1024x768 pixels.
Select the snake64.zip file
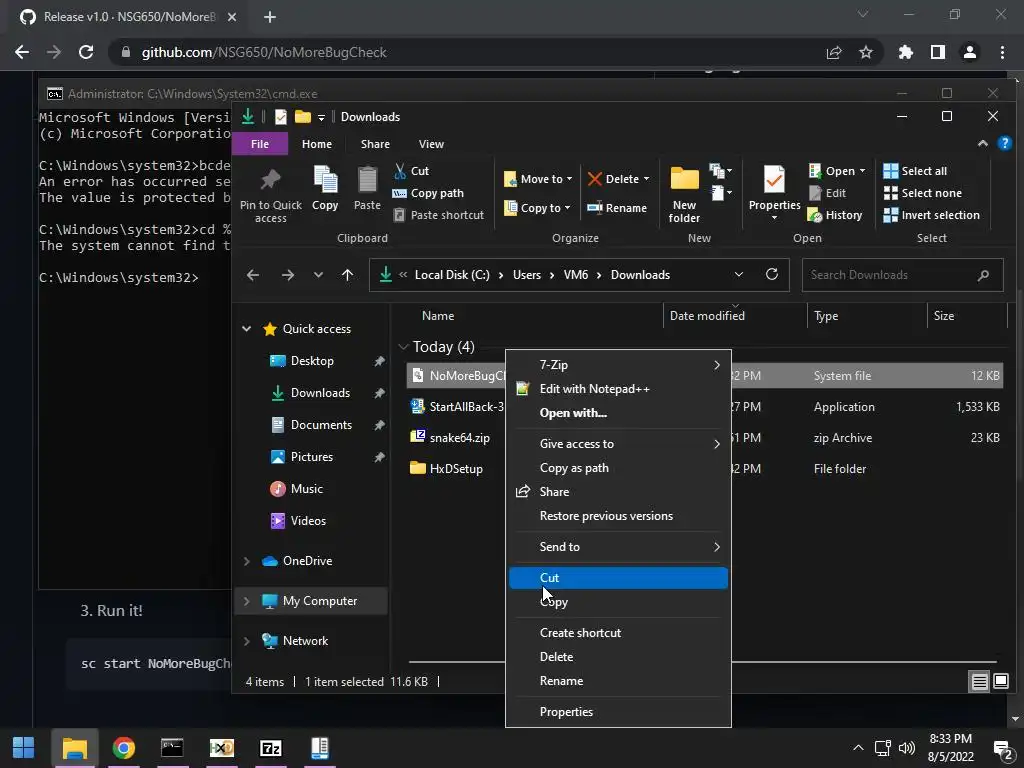(459, 438)
